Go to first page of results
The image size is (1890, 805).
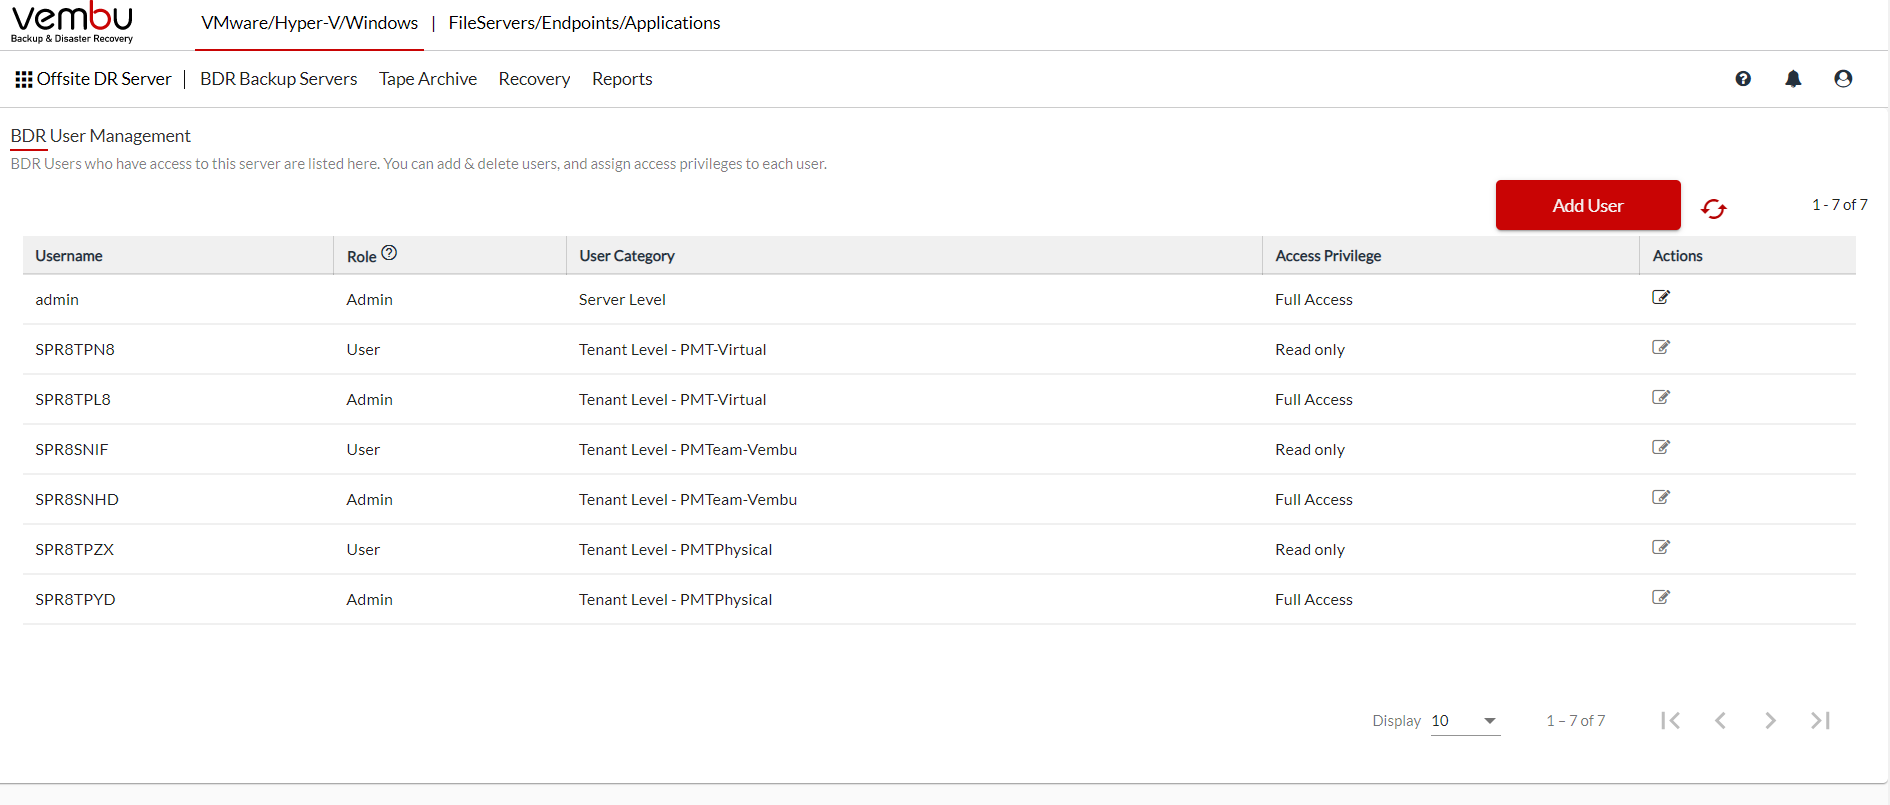pos(1670,720)
